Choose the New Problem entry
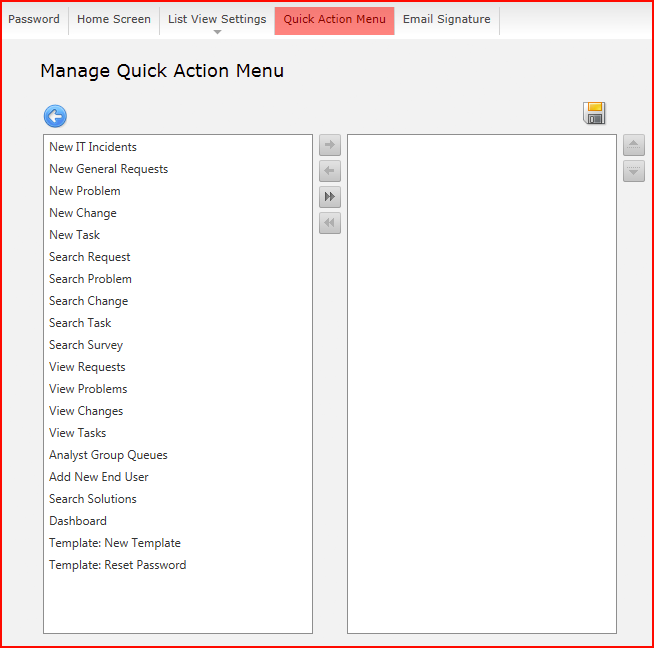 tap(178, 191)
